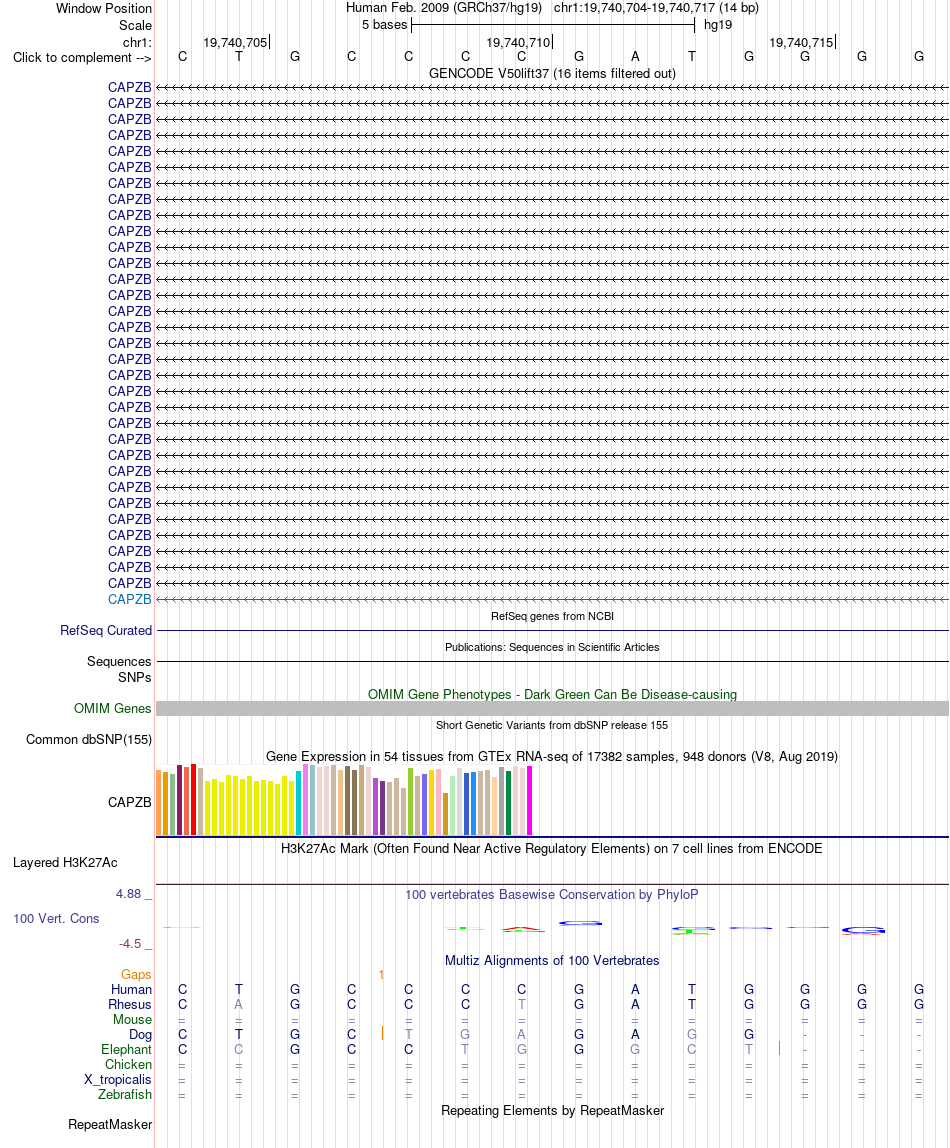This screenshot has width=950, height=1148.
Task: Select the Chicken alignment row label
Action: point(129,1065)
